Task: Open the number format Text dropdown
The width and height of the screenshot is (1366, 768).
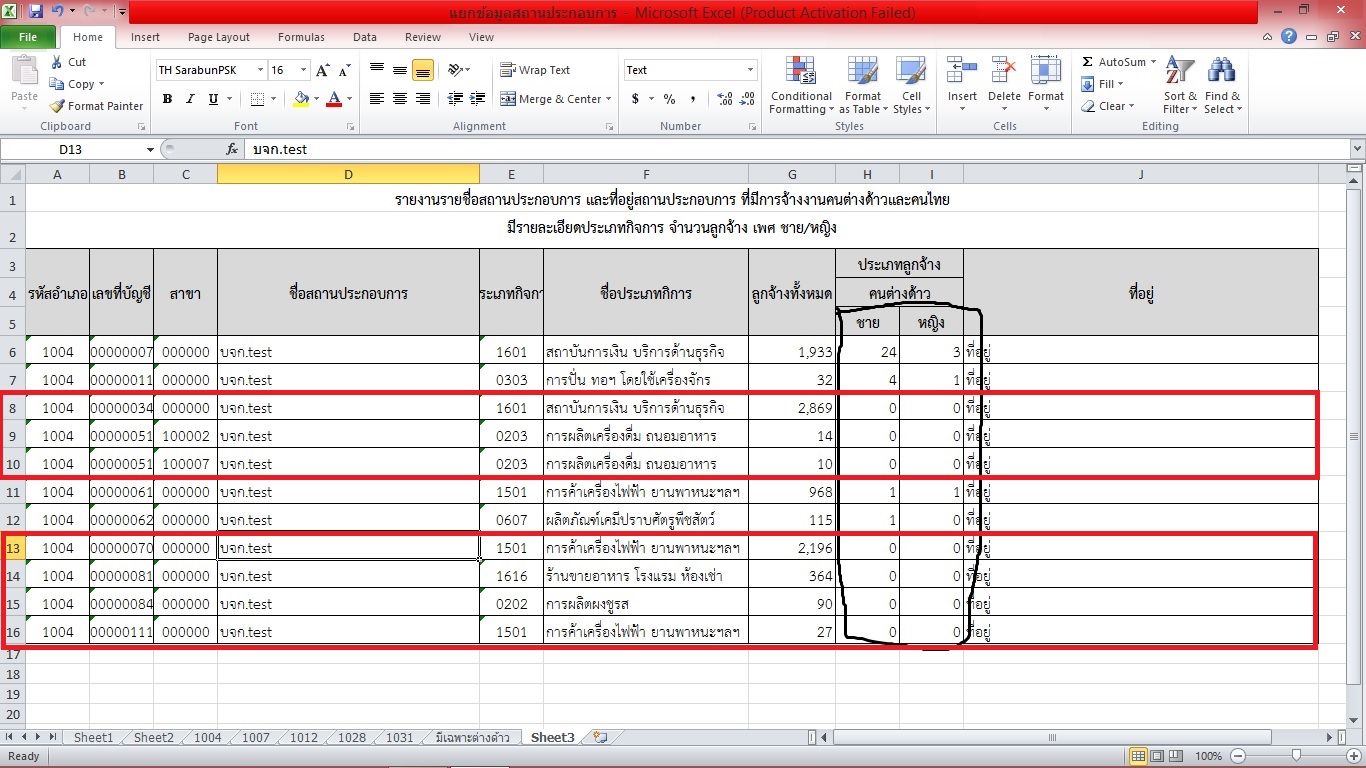Action: click(750, 70)
